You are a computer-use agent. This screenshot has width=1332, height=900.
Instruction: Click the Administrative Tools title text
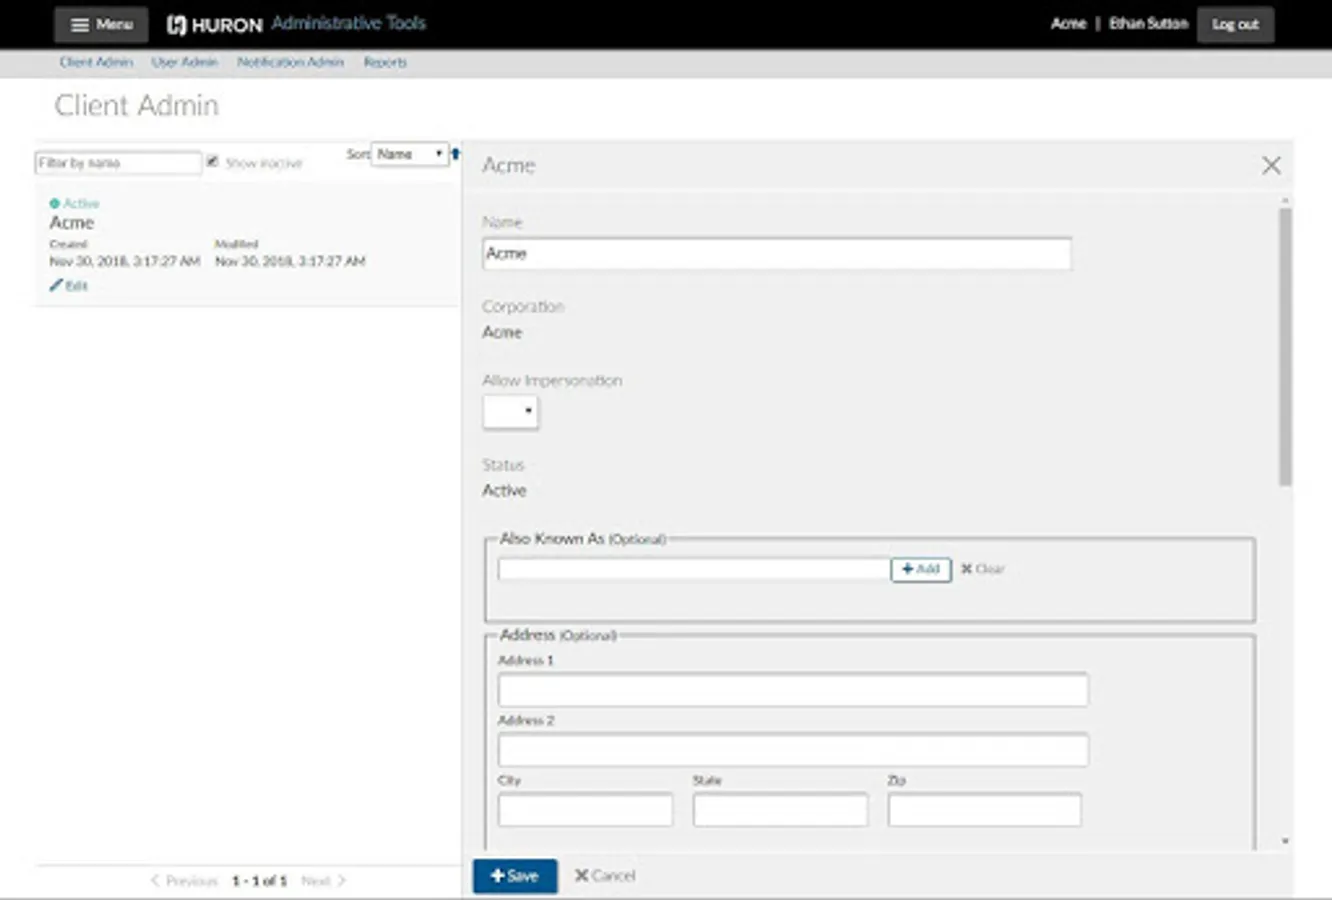pos(349,23)
